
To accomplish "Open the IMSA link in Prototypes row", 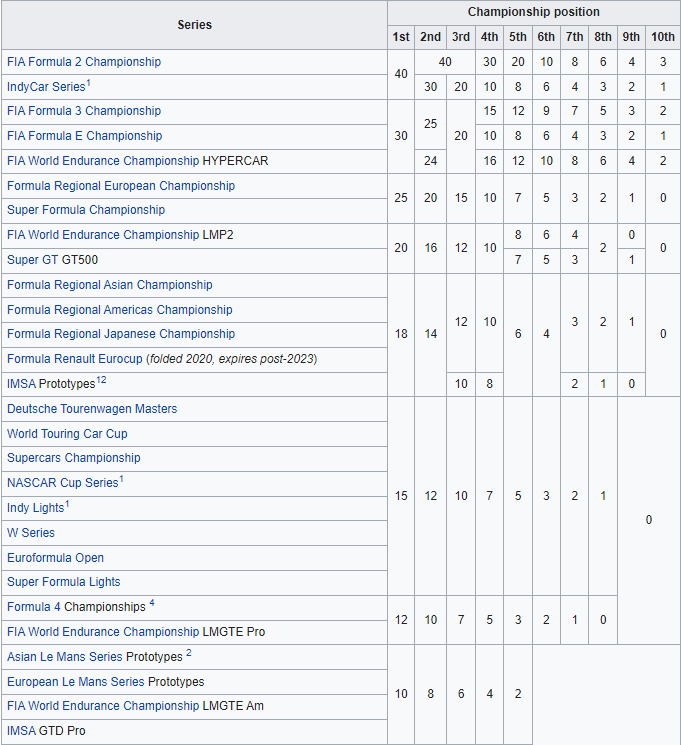I will (21, 384).
